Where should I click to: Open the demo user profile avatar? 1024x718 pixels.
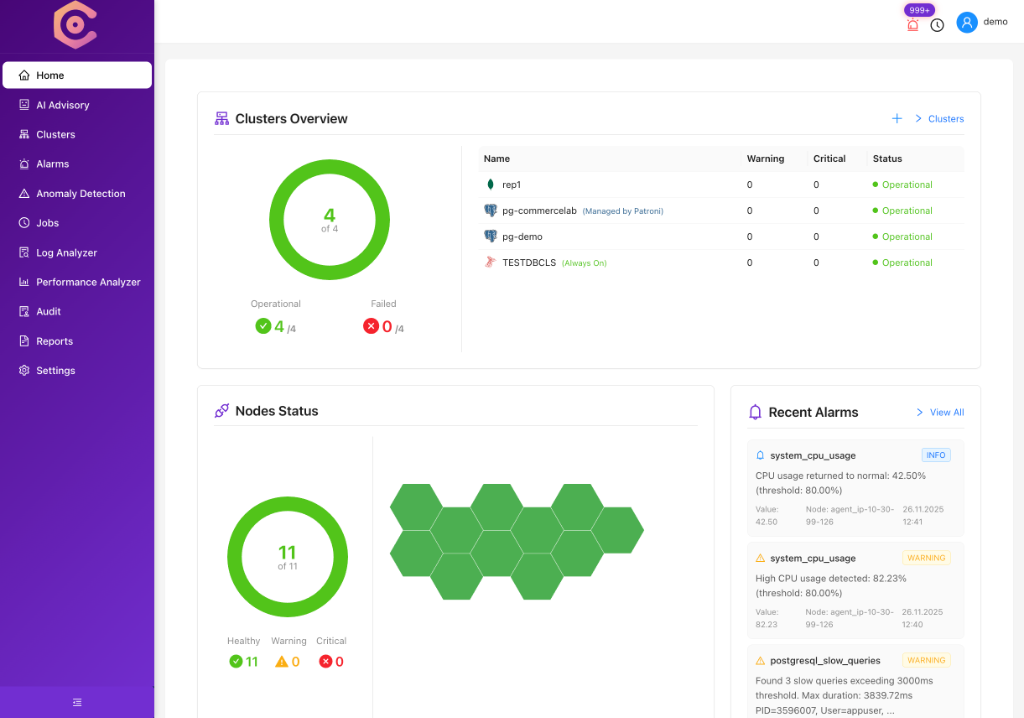(x=967, y=21)
